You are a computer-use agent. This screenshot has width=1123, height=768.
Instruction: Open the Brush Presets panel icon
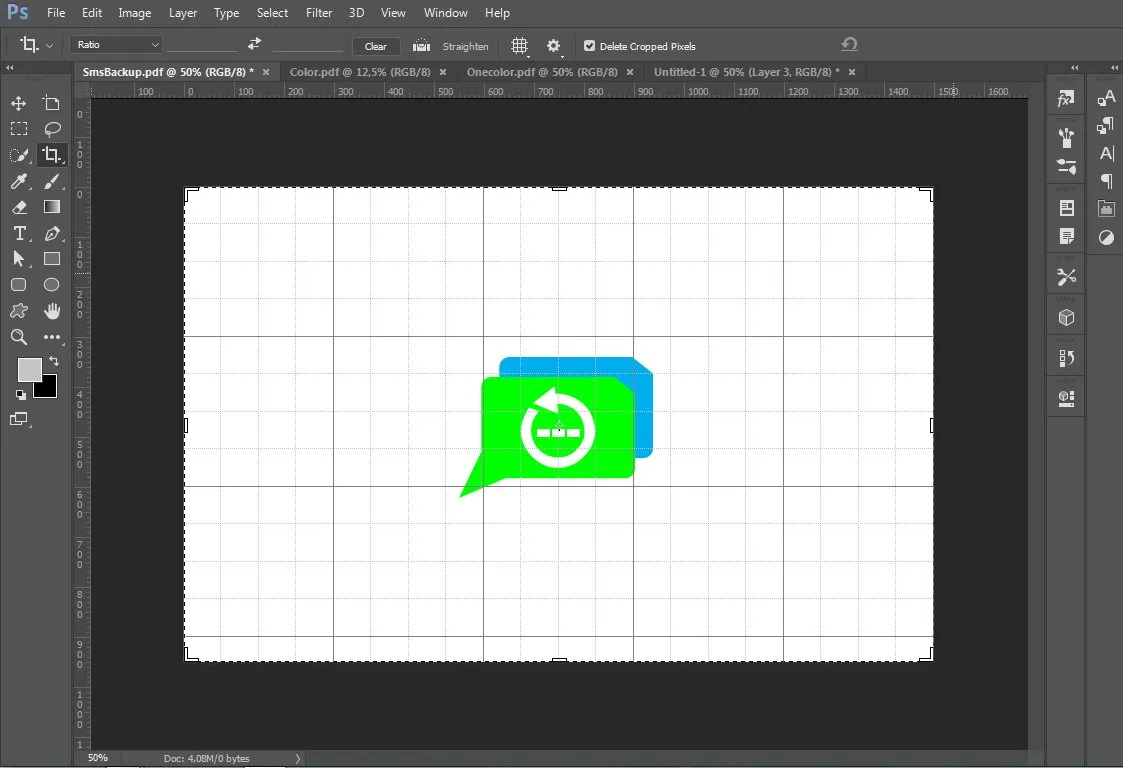(x=1066, y=137)
